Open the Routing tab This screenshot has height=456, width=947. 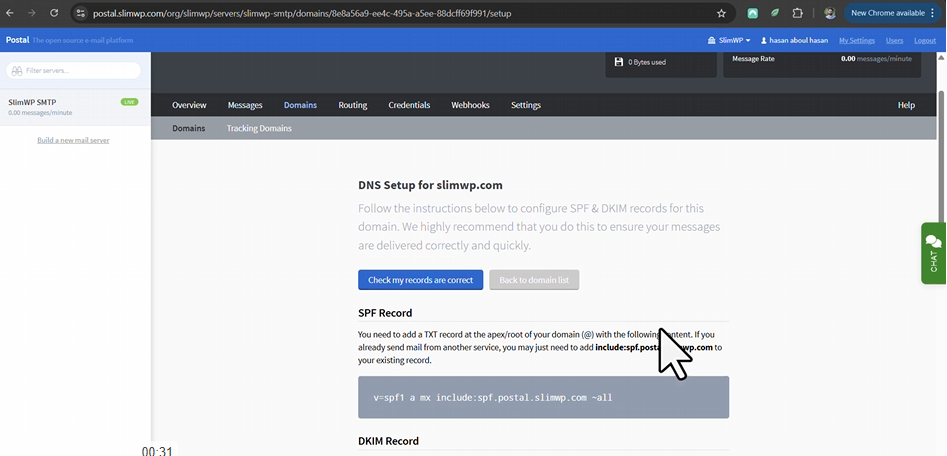353,105
